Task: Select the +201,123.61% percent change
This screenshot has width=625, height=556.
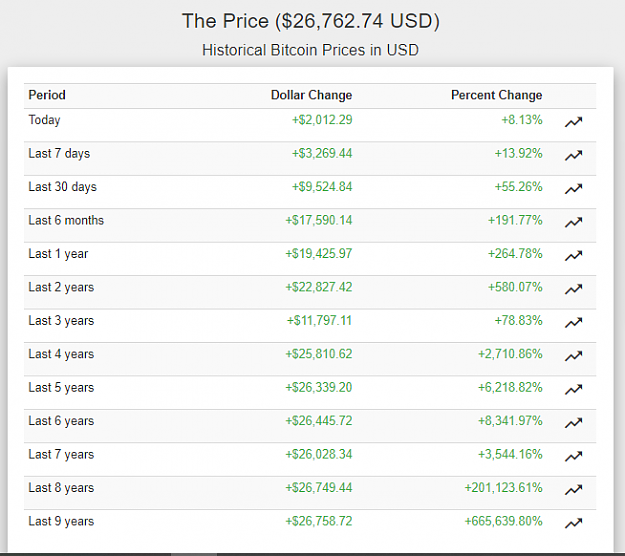Action: pos(504,488)
